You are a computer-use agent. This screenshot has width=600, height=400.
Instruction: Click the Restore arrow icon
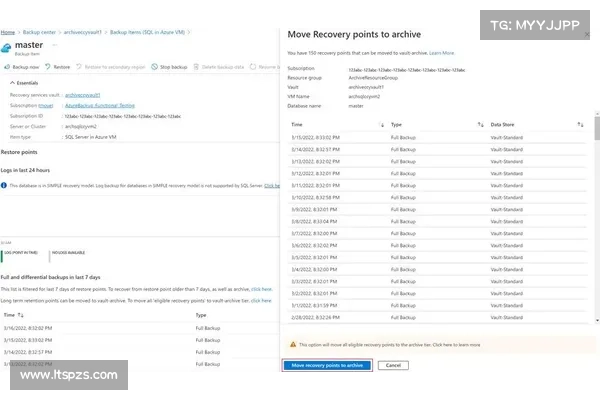point(48,67)
